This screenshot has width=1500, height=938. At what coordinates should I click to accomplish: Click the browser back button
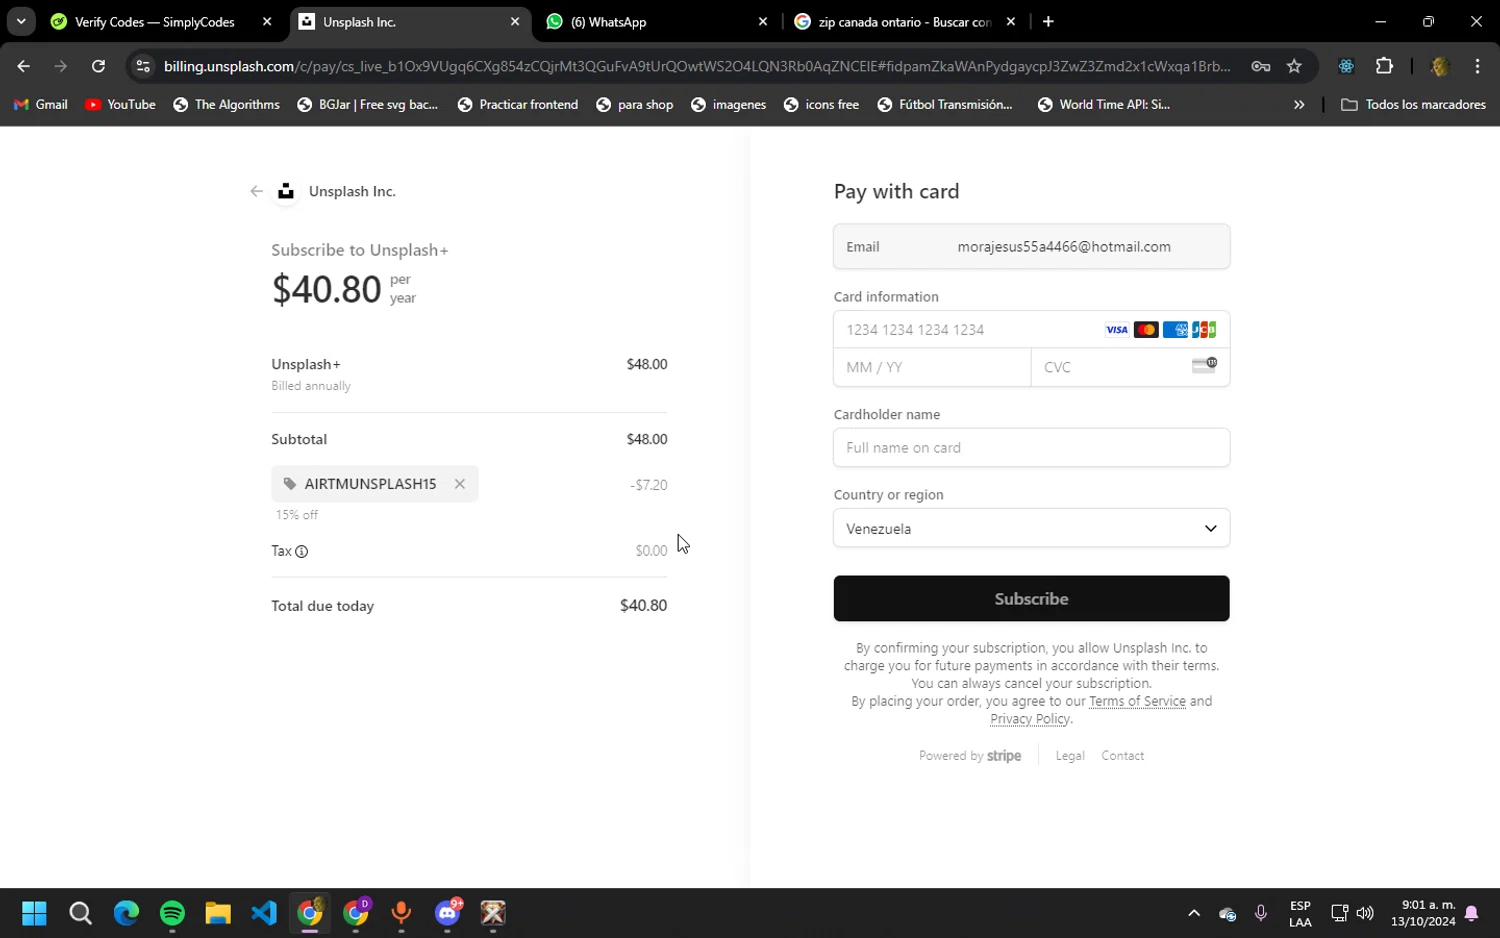click(23, 66)
